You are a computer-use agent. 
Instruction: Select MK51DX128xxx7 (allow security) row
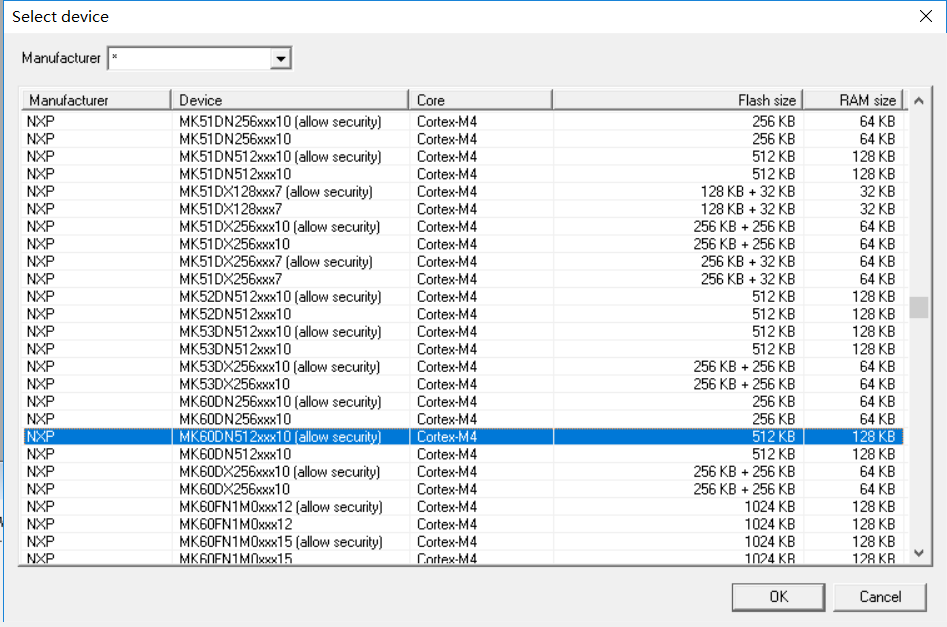point(463,191)
